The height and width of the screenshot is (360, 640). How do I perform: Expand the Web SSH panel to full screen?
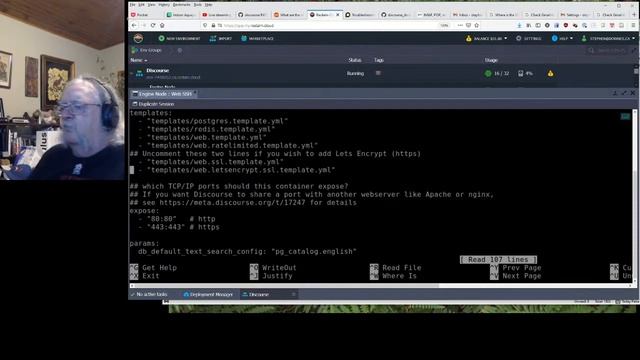[624, 93]
